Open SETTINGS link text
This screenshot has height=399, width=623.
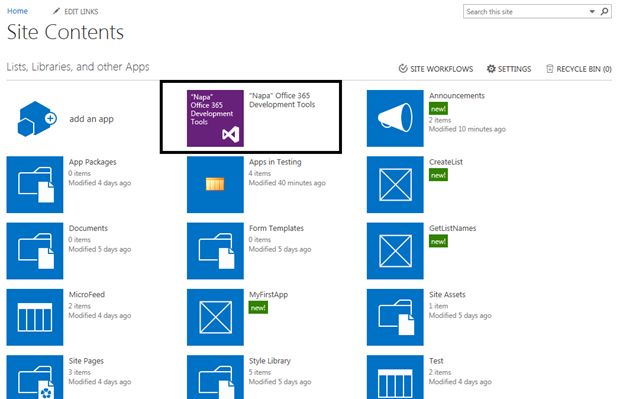click(515, 69)
